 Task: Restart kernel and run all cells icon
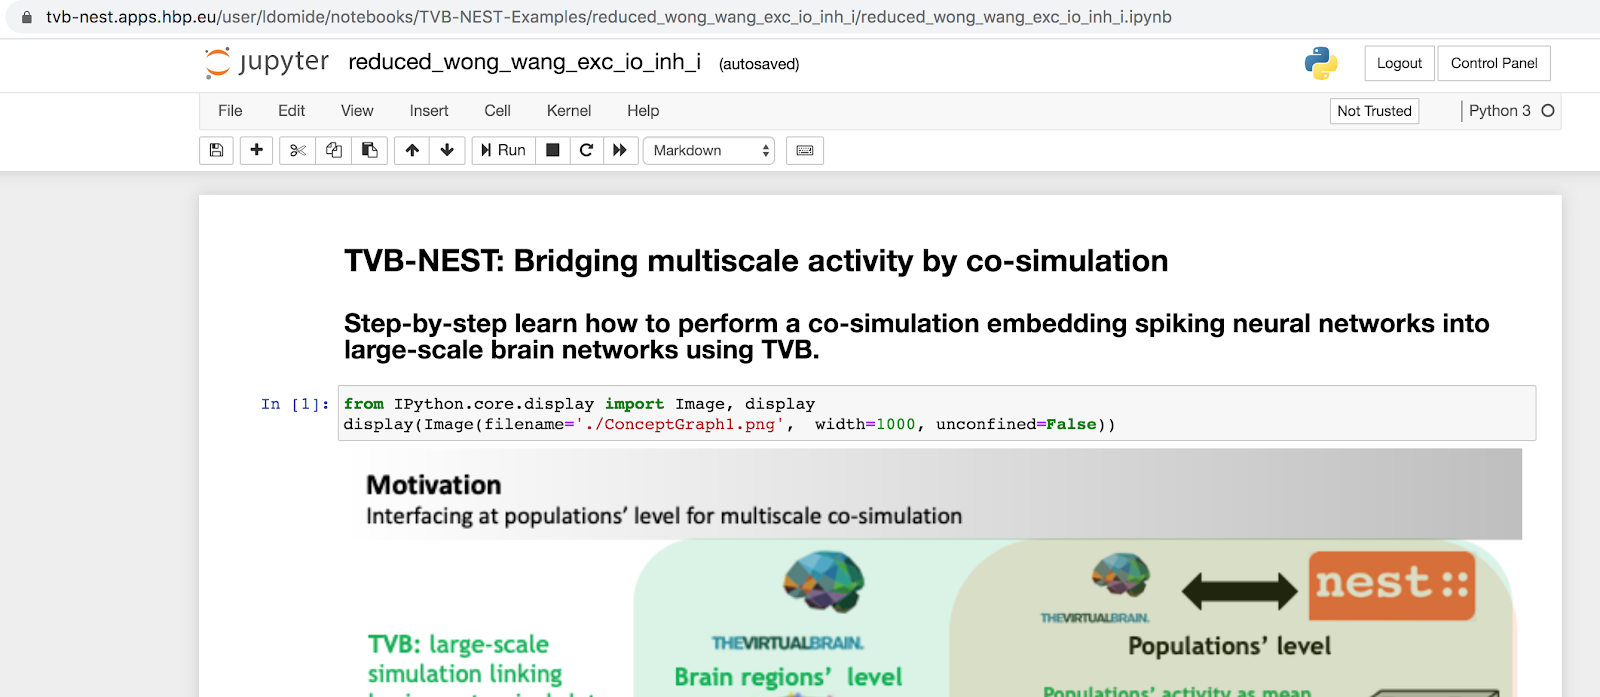[x=620, y=150]
